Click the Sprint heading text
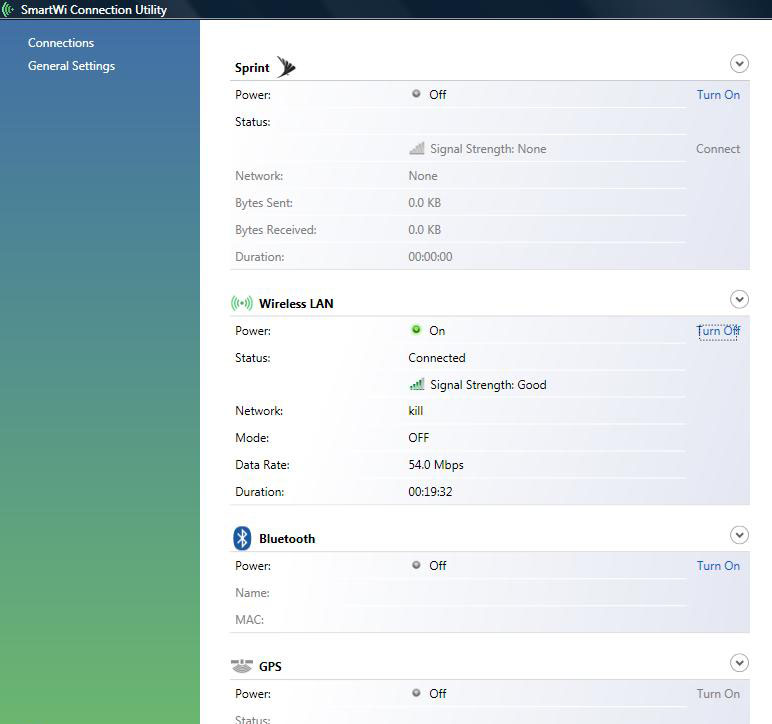 (252, 68)
